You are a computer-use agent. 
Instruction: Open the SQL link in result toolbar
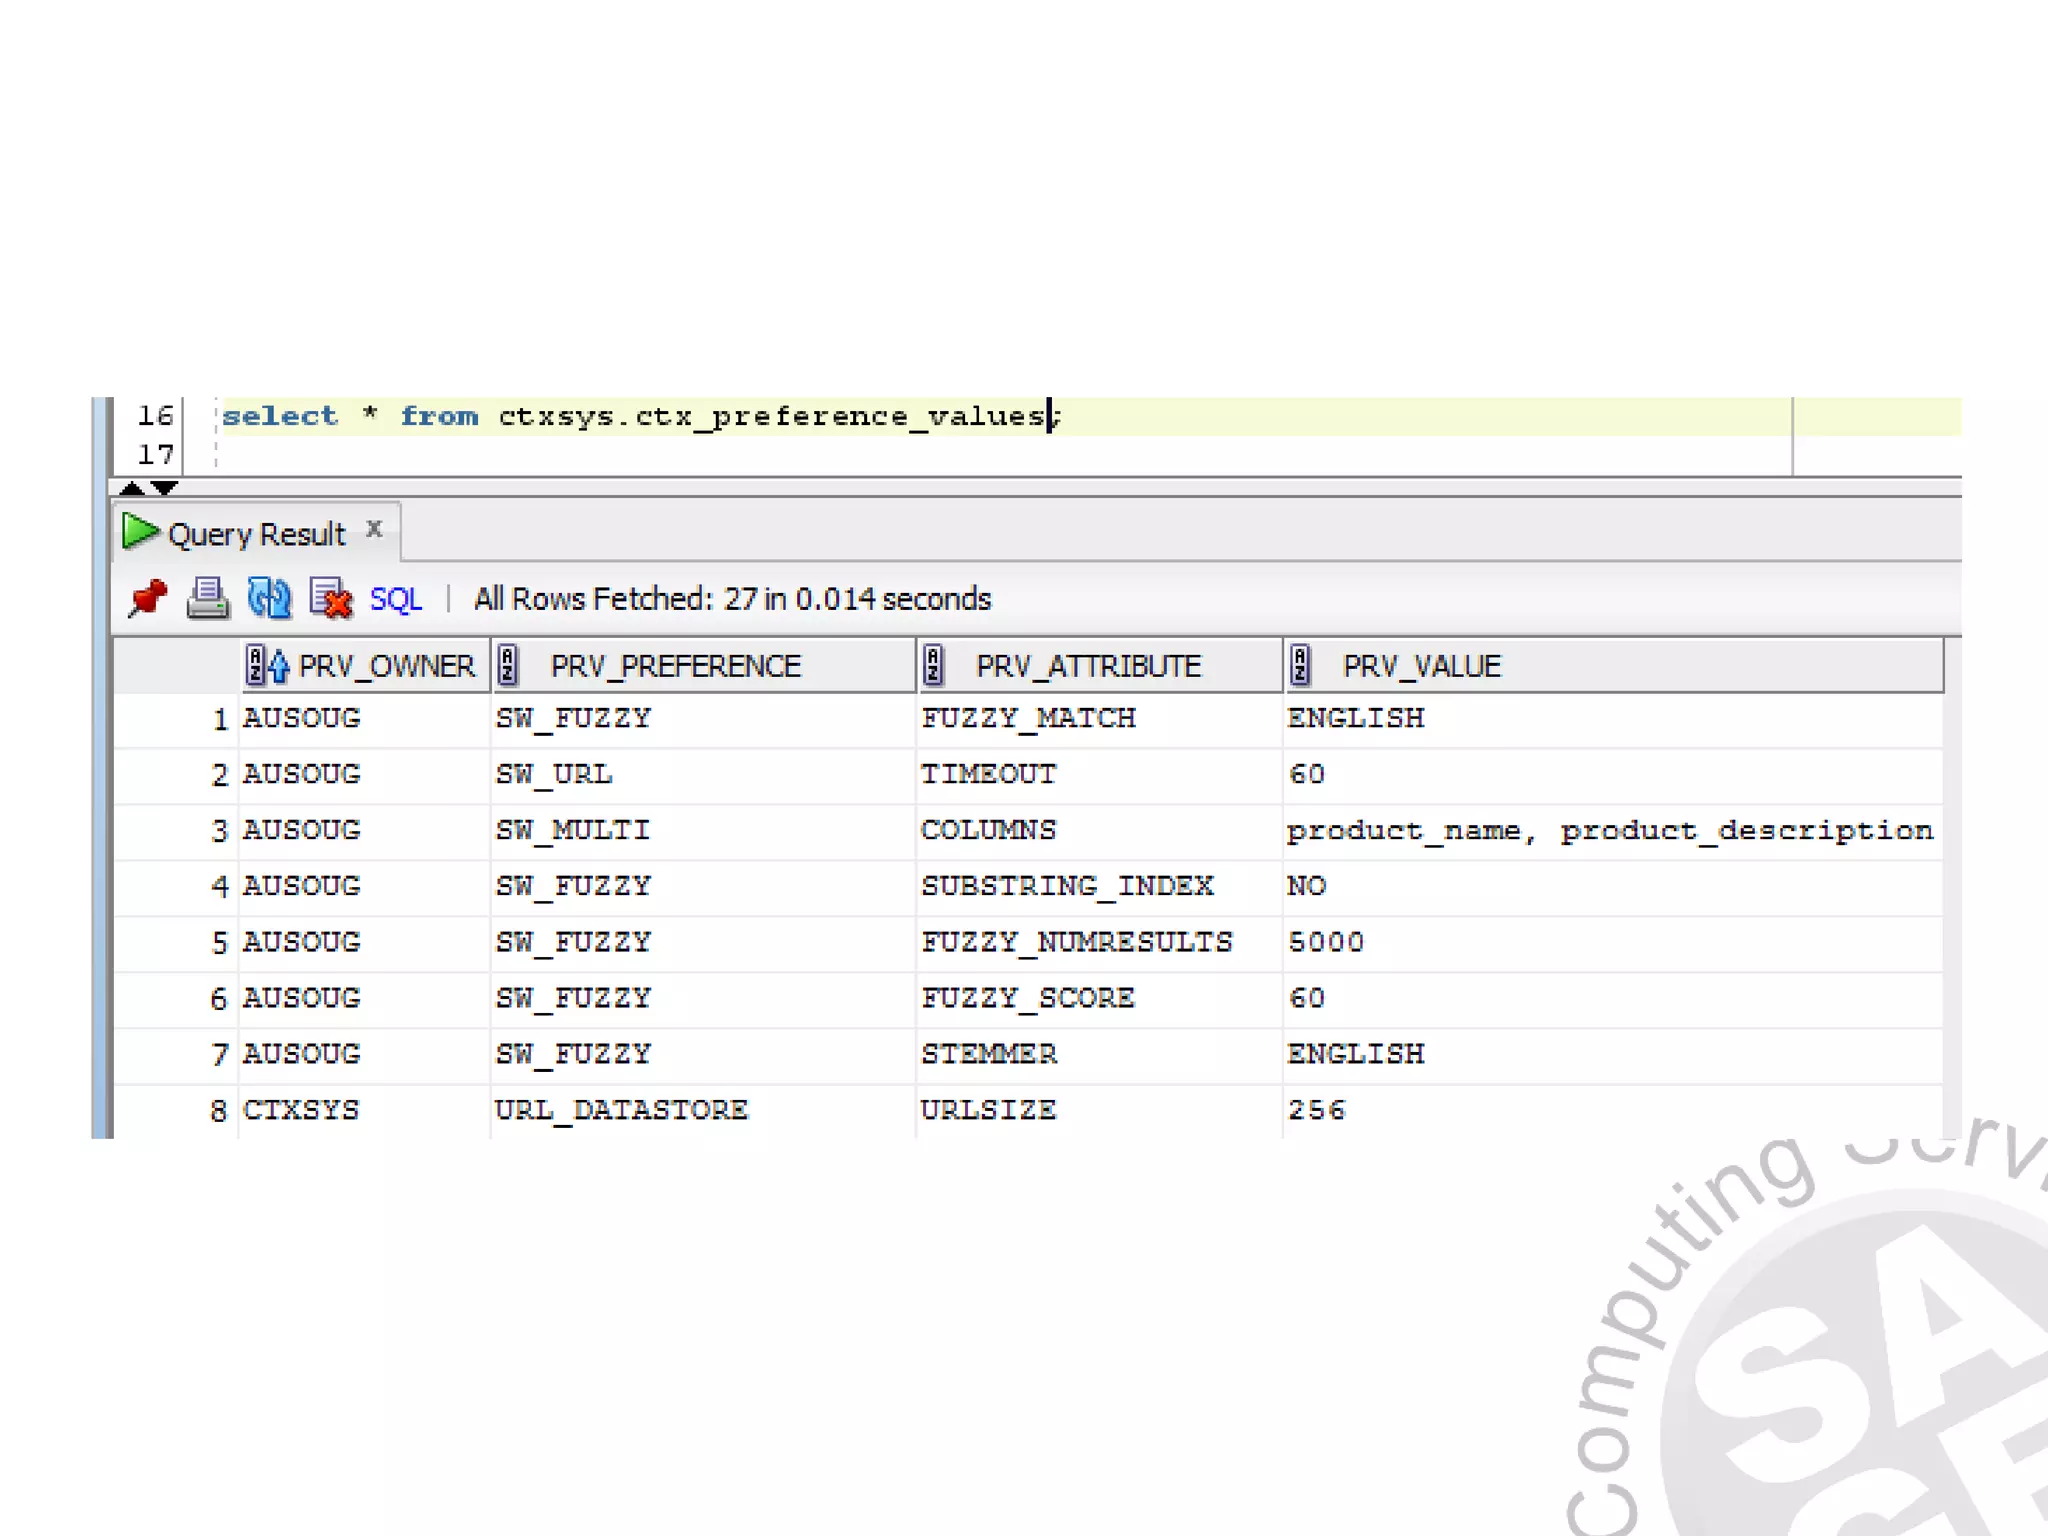395,599
